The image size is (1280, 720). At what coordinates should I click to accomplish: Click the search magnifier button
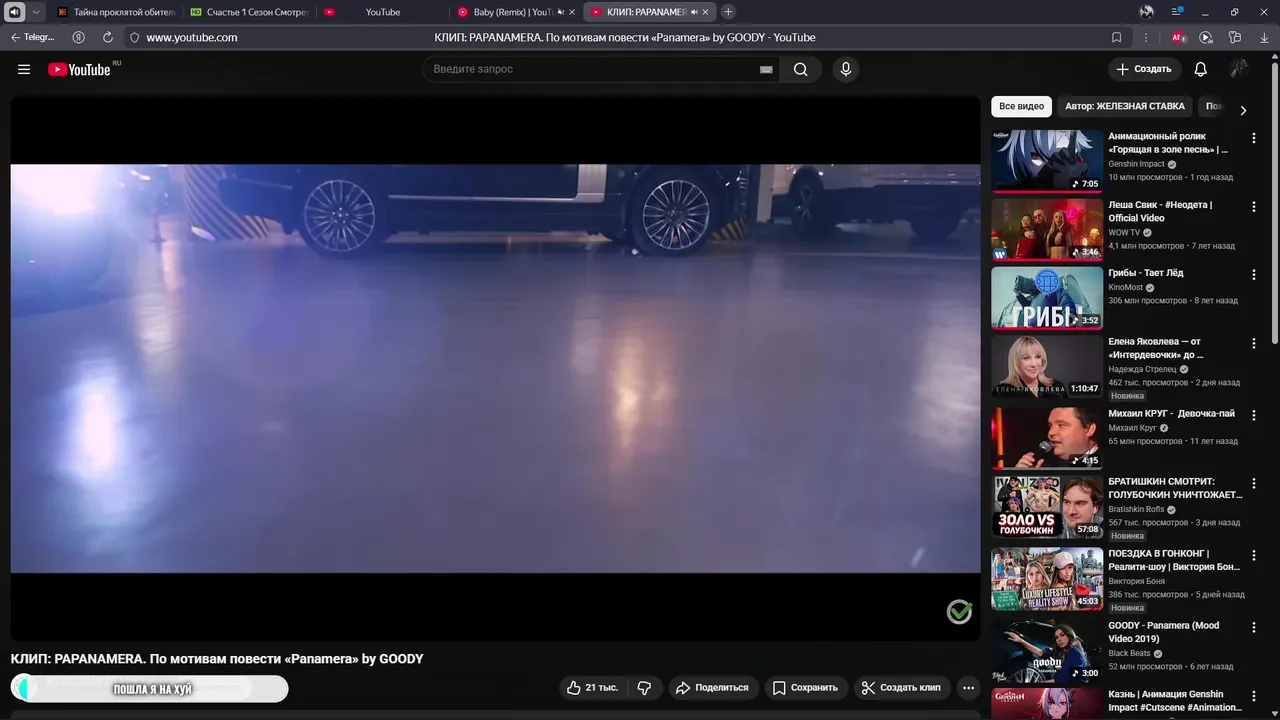point(801,69)
